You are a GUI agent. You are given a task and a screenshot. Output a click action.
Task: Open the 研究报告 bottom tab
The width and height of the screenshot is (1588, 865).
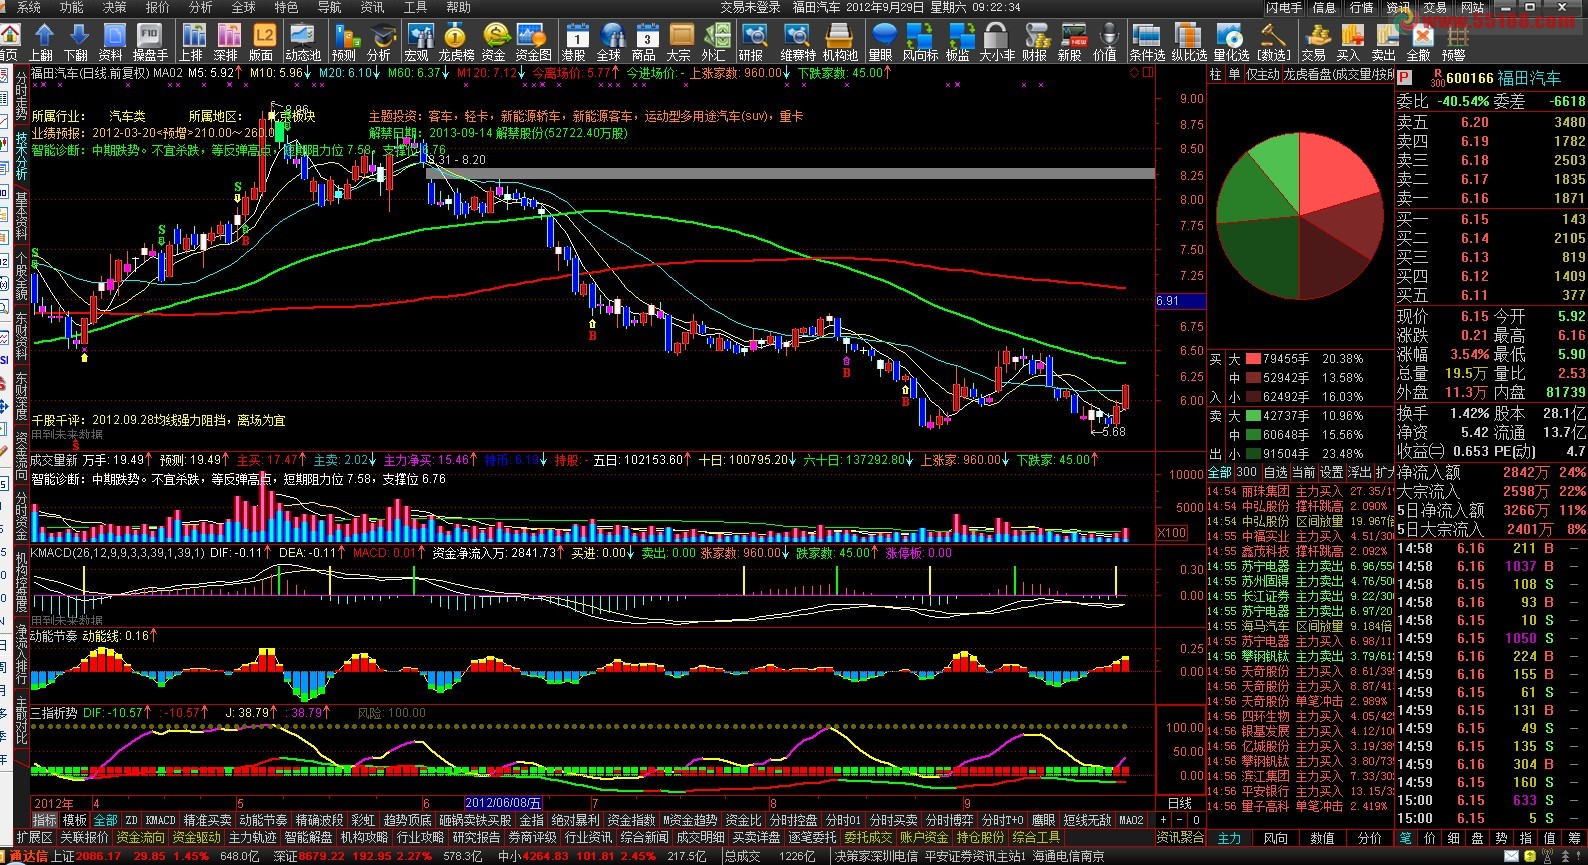(476, 837)
